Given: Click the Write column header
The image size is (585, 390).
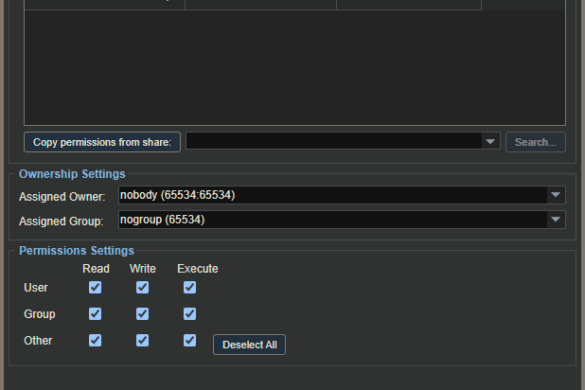Looking at the screenshot, I should (x=143, y=269).
